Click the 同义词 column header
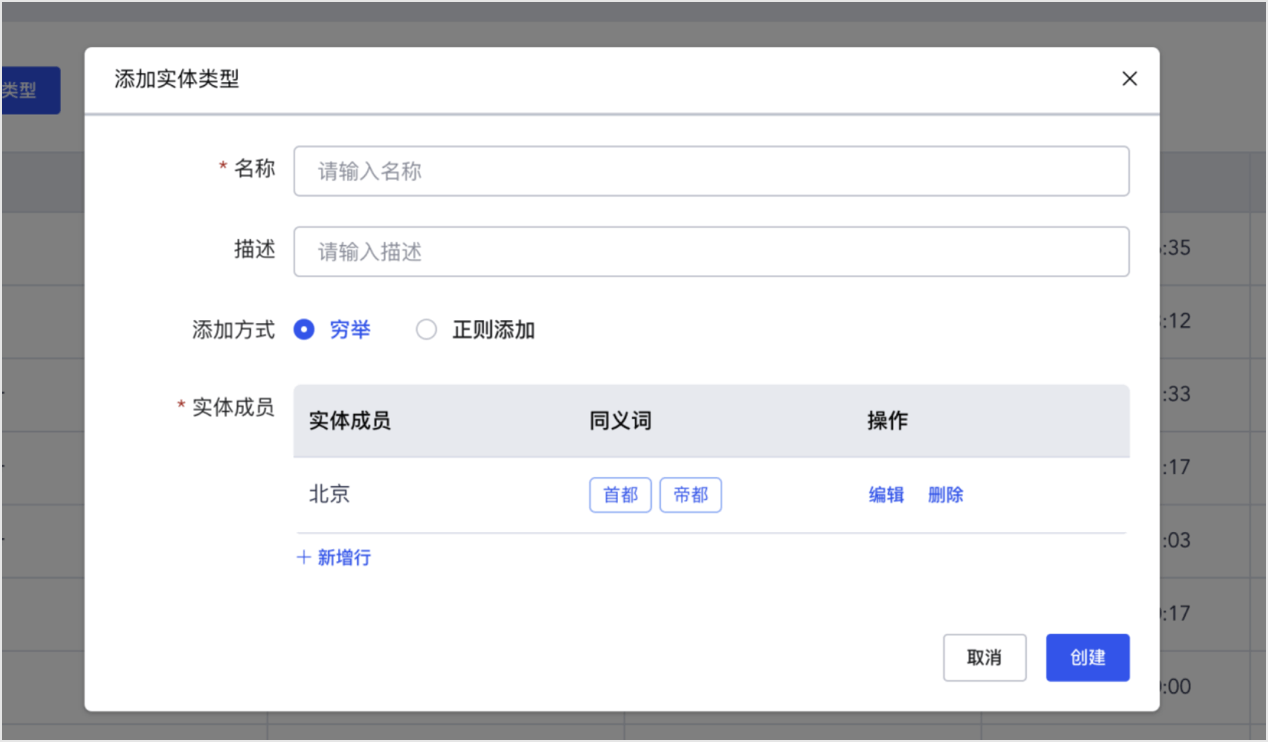Image resolution: width=1268 pixels, height=742 pixels. (x=620, y=421)
